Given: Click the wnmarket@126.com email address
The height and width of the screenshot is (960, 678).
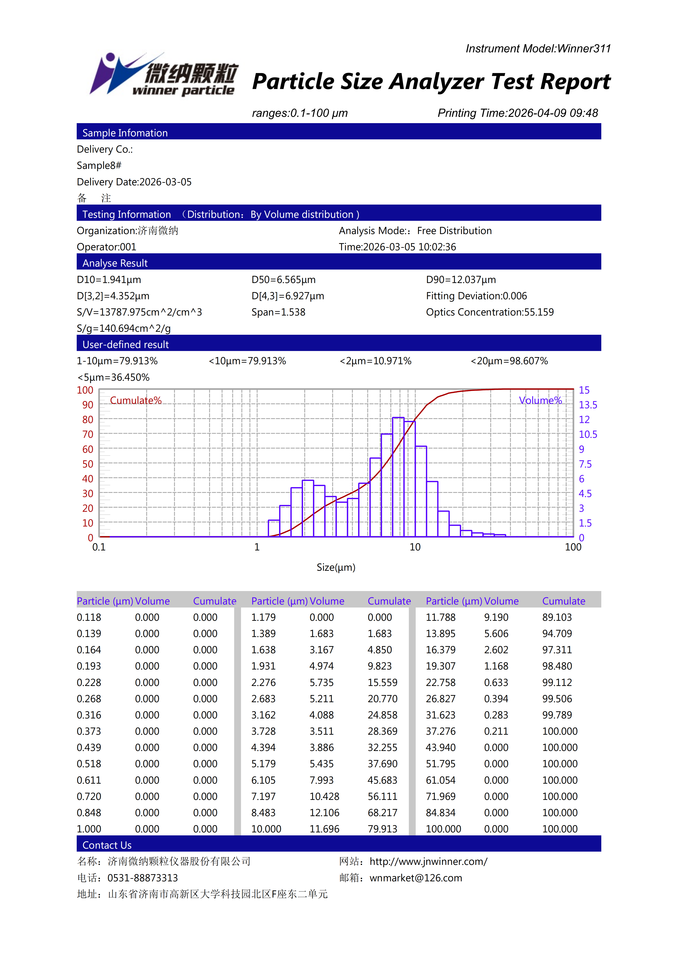Looking at the screenshot, I should pos(416,878).
